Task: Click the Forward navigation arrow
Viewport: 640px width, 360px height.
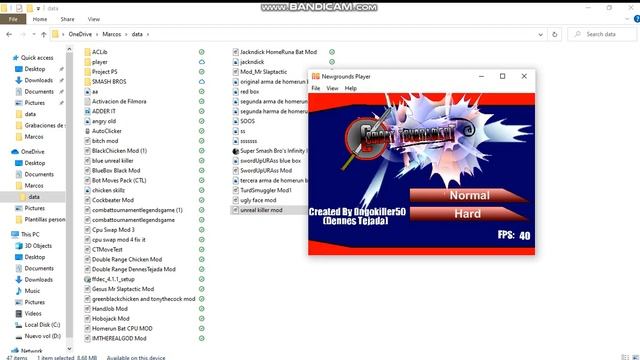Action: pyautogui.click(x=23, y=34)
